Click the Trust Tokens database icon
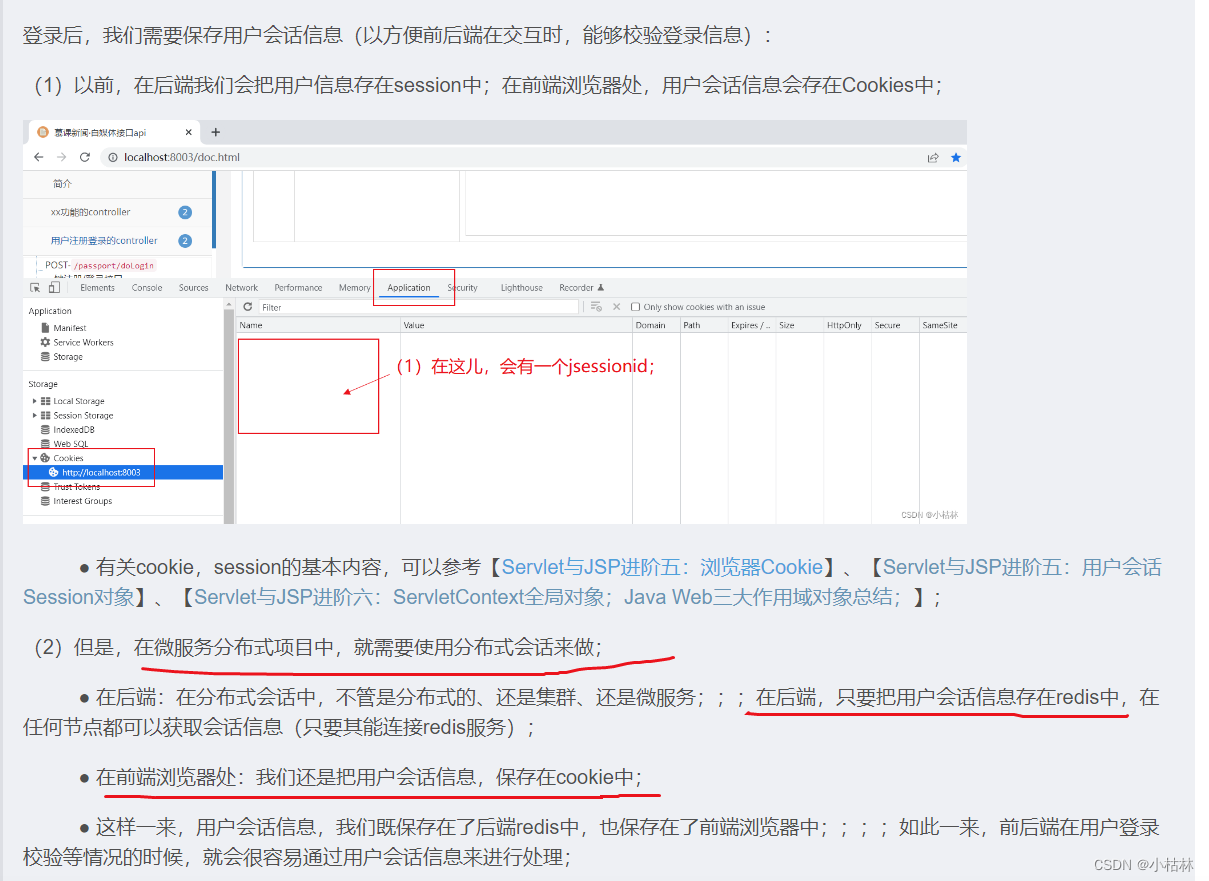1209x881 pixels. tap(45, 487)
